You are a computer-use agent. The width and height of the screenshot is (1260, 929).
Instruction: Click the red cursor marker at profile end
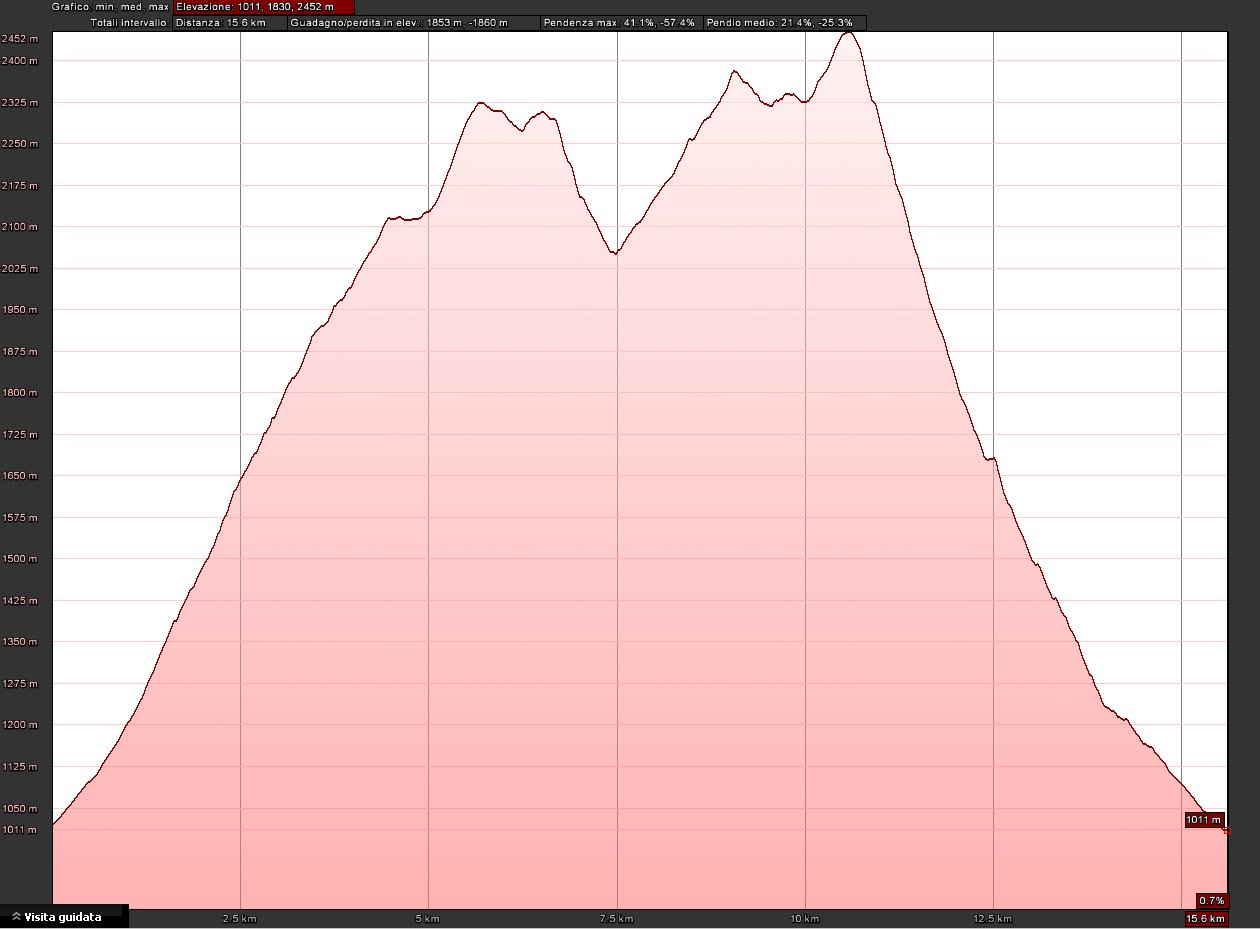point(1227,831)
